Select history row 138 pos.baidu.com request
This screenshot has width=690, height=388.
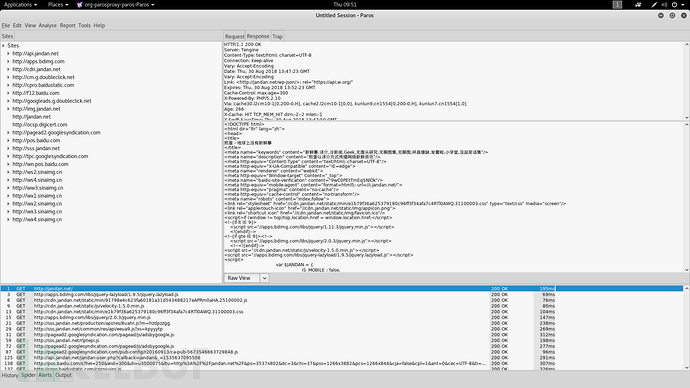pos(341,363)
